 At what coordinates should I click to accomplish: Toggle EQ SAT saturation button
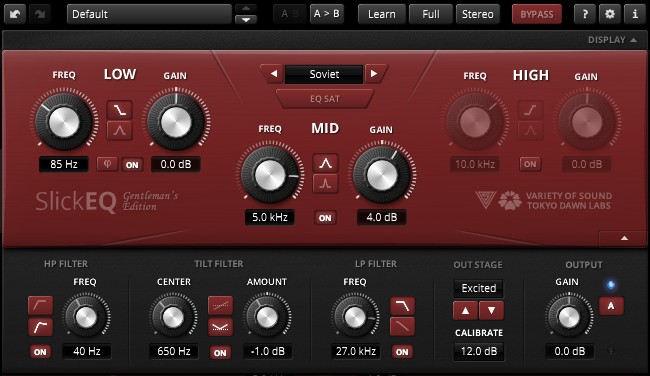click(x=325, y=99)
